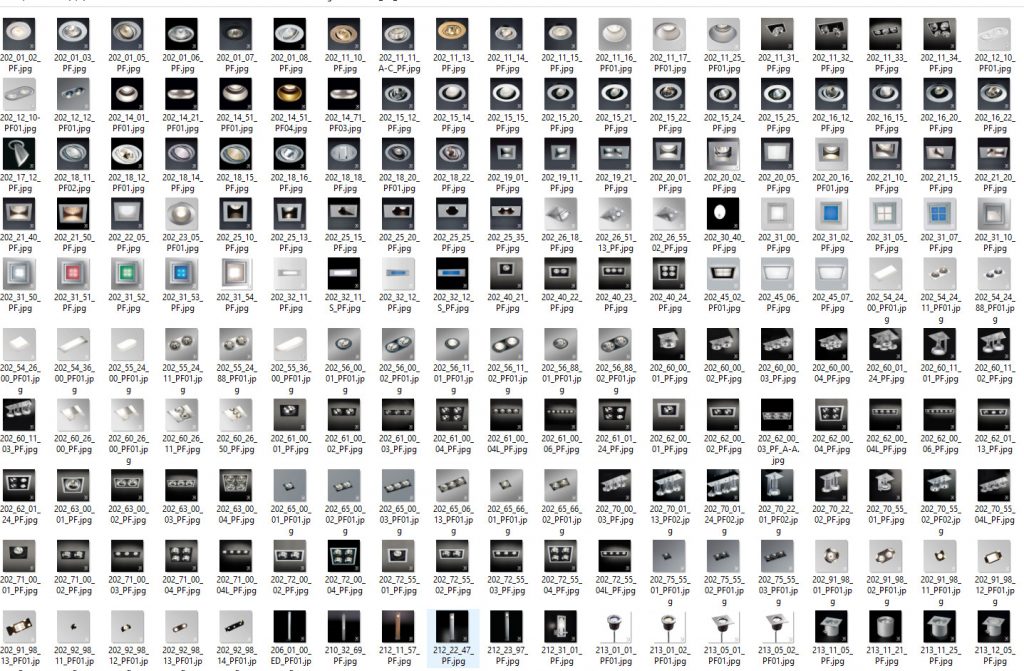Open file 202_11_11_A-C_PF.jpg
1024x671 pixels.
(x=398, y=35)
